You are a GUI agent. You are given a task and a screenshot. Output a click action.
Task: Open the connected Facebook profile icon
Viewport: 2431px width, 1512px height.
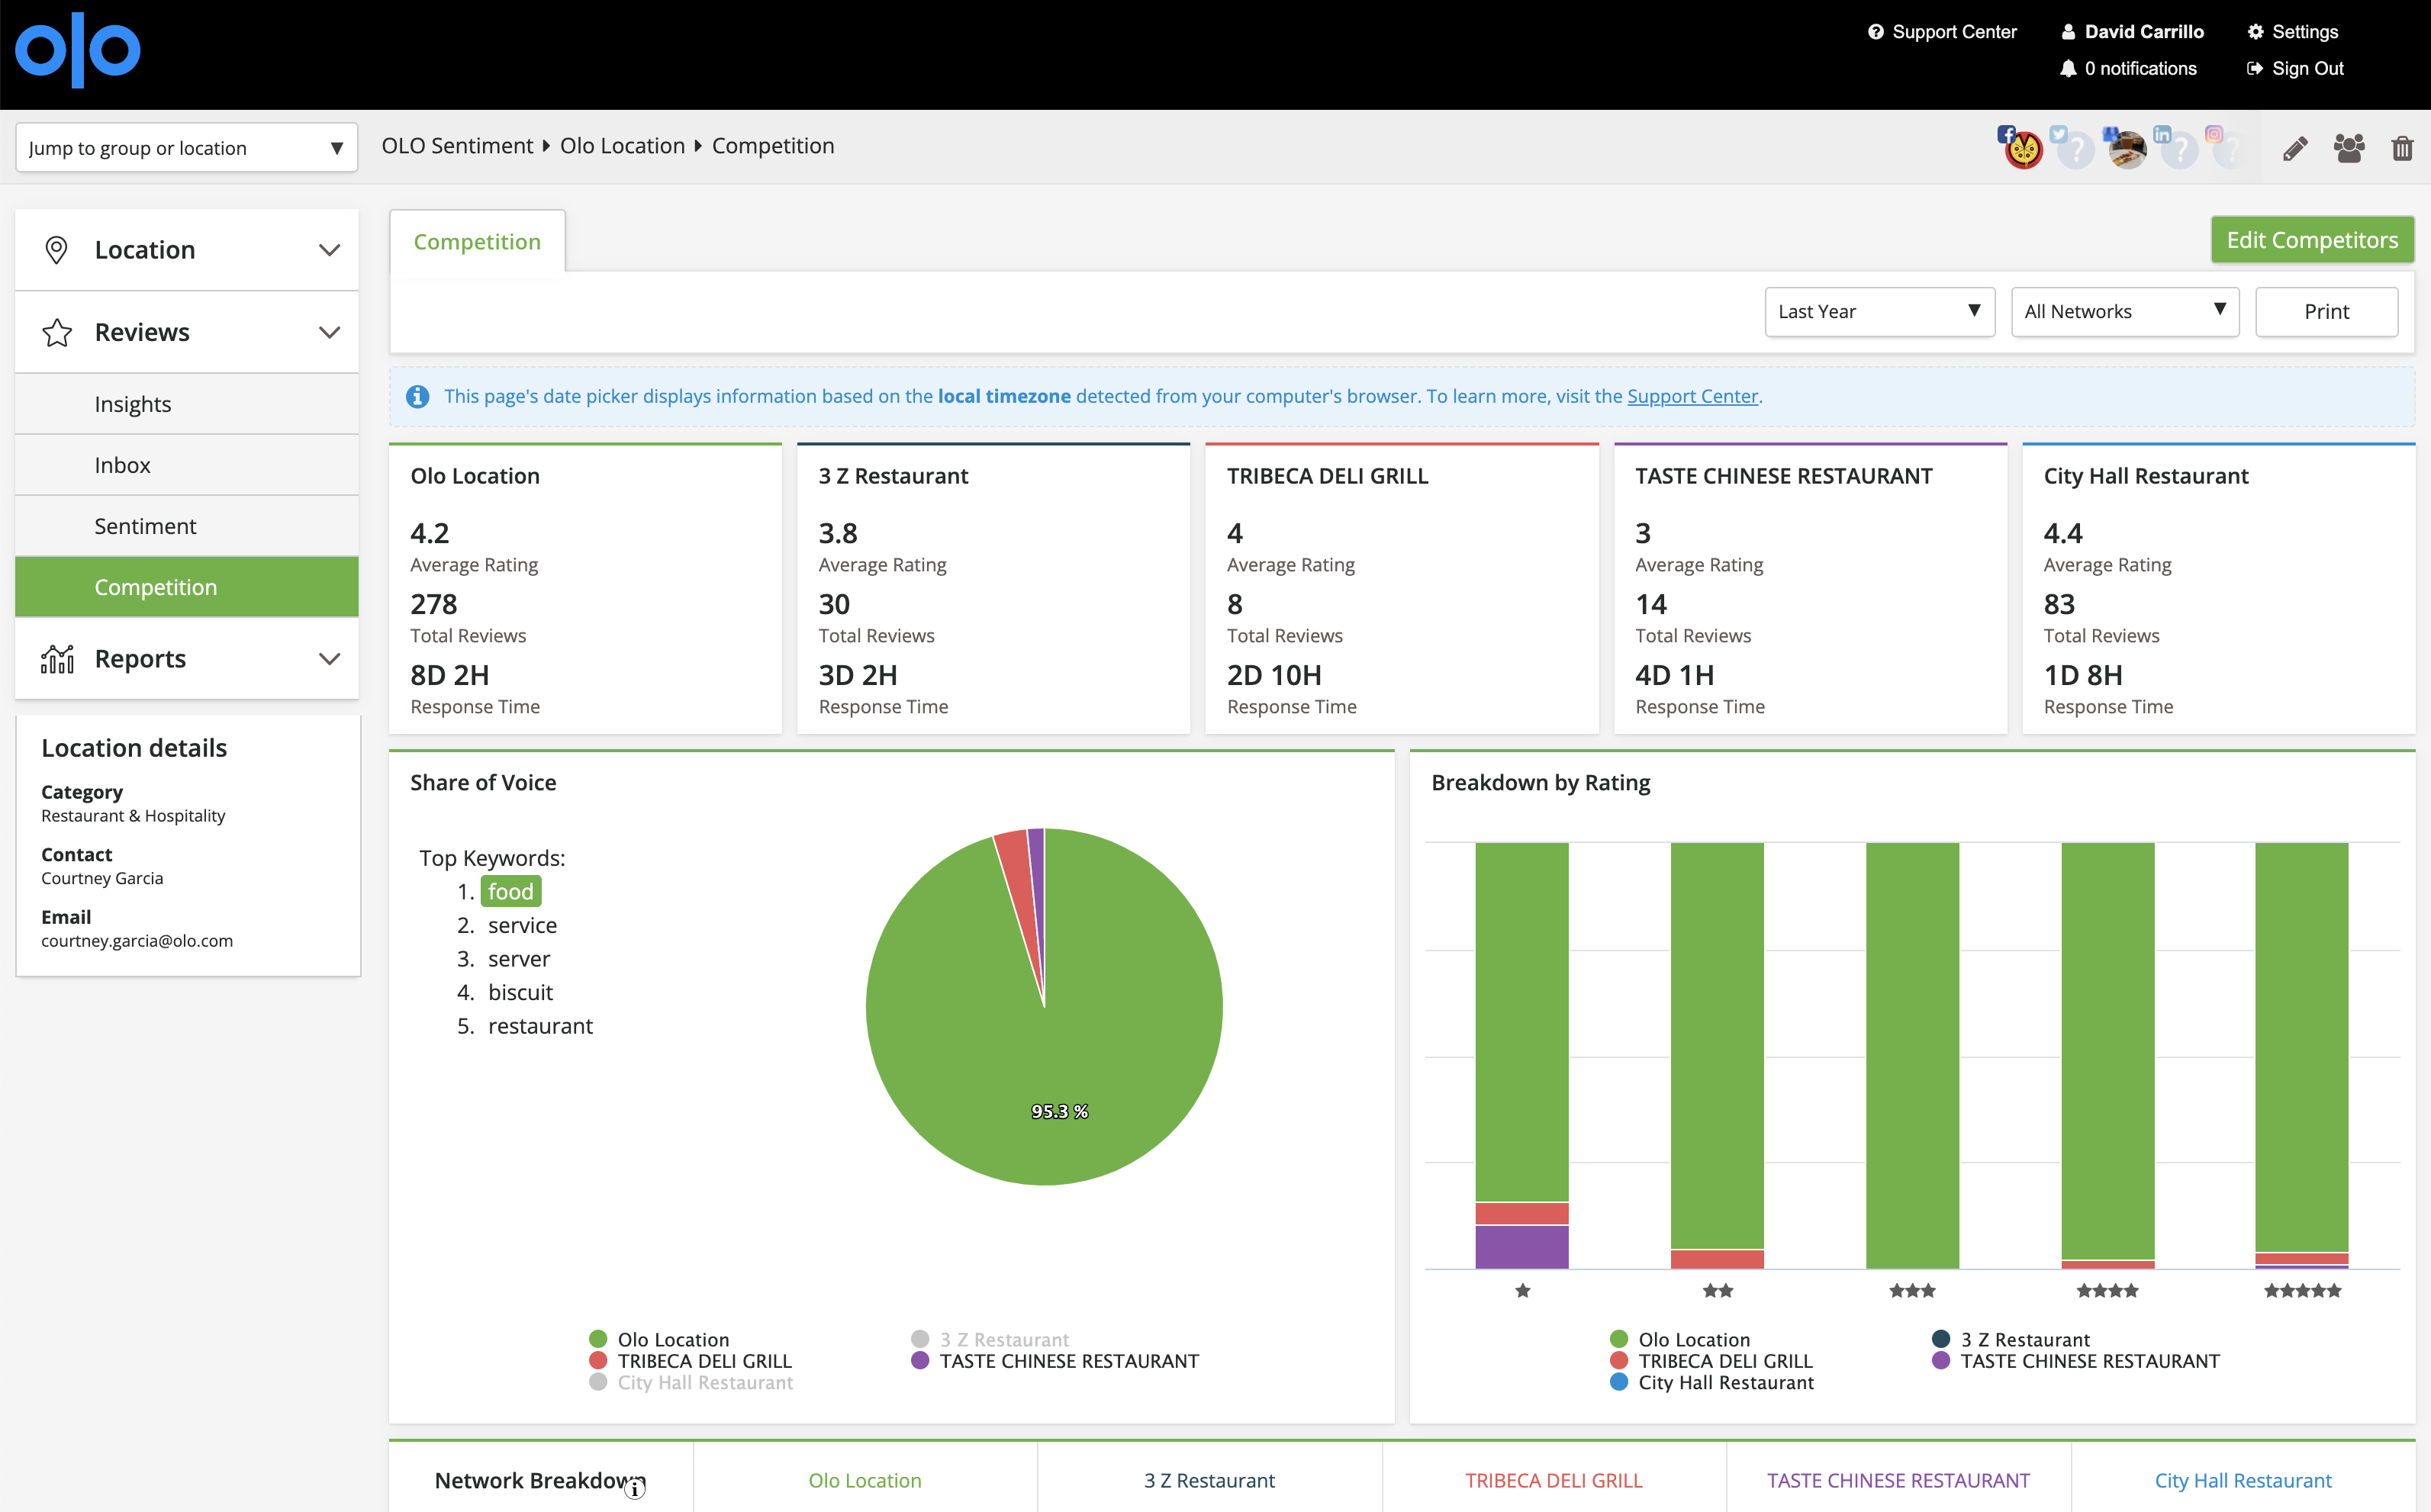coord(2021,148)
